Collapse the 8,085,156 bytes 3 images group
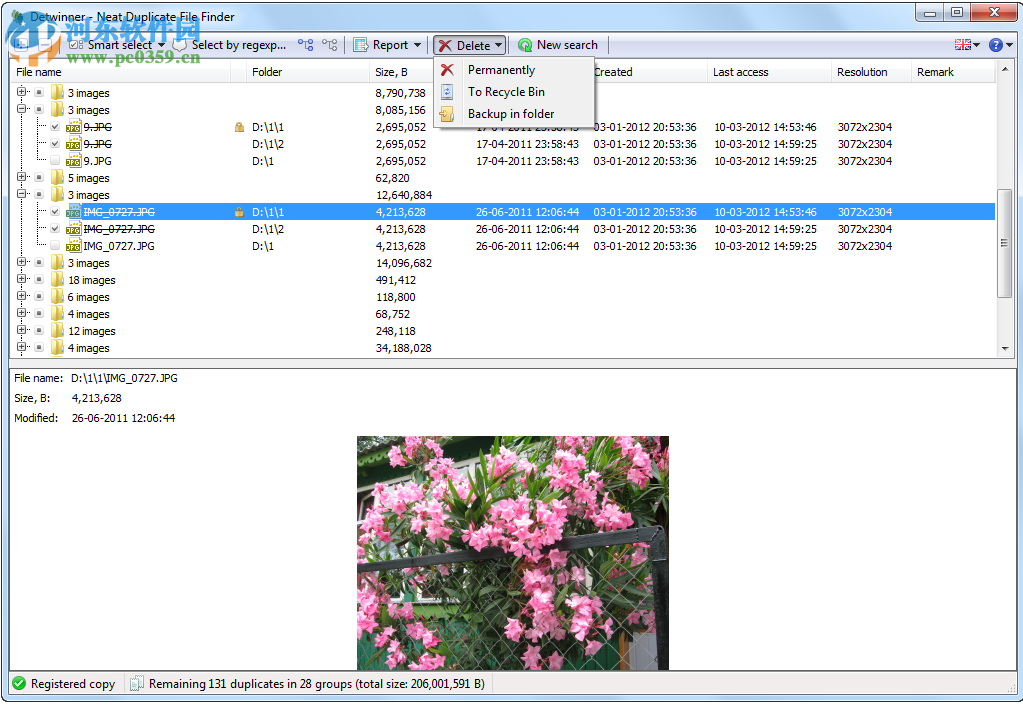This screenshot has height=706, width=1023. pyautogui.click(x=22, y=109)
